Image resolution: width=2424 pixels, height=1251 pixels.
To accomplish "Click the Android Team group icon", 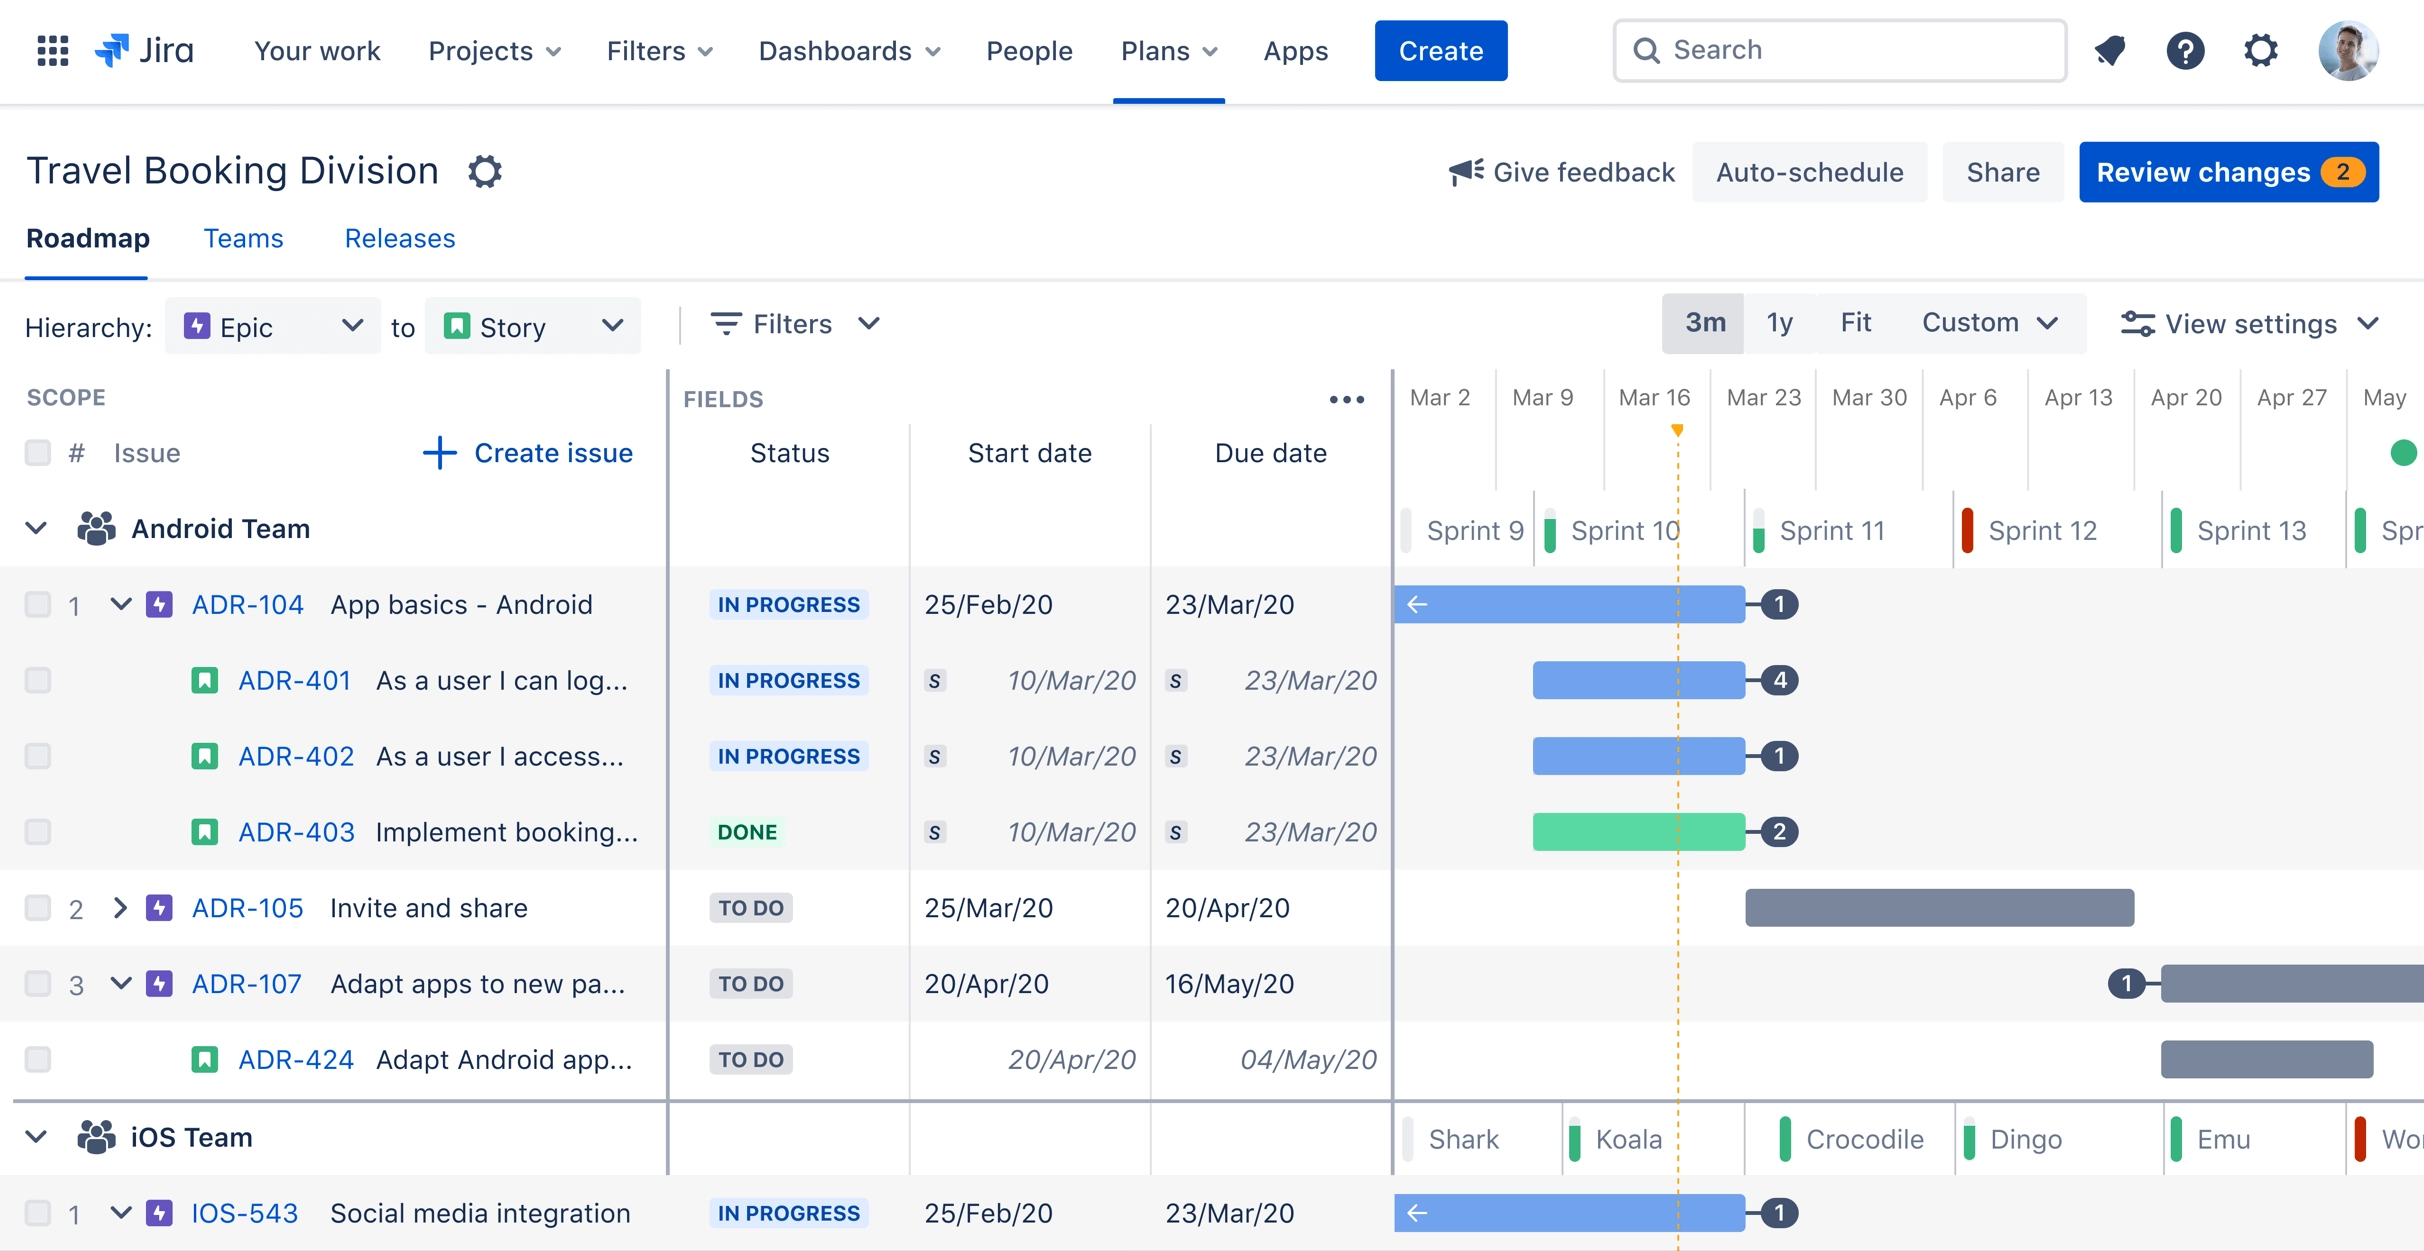I will 96,528.
